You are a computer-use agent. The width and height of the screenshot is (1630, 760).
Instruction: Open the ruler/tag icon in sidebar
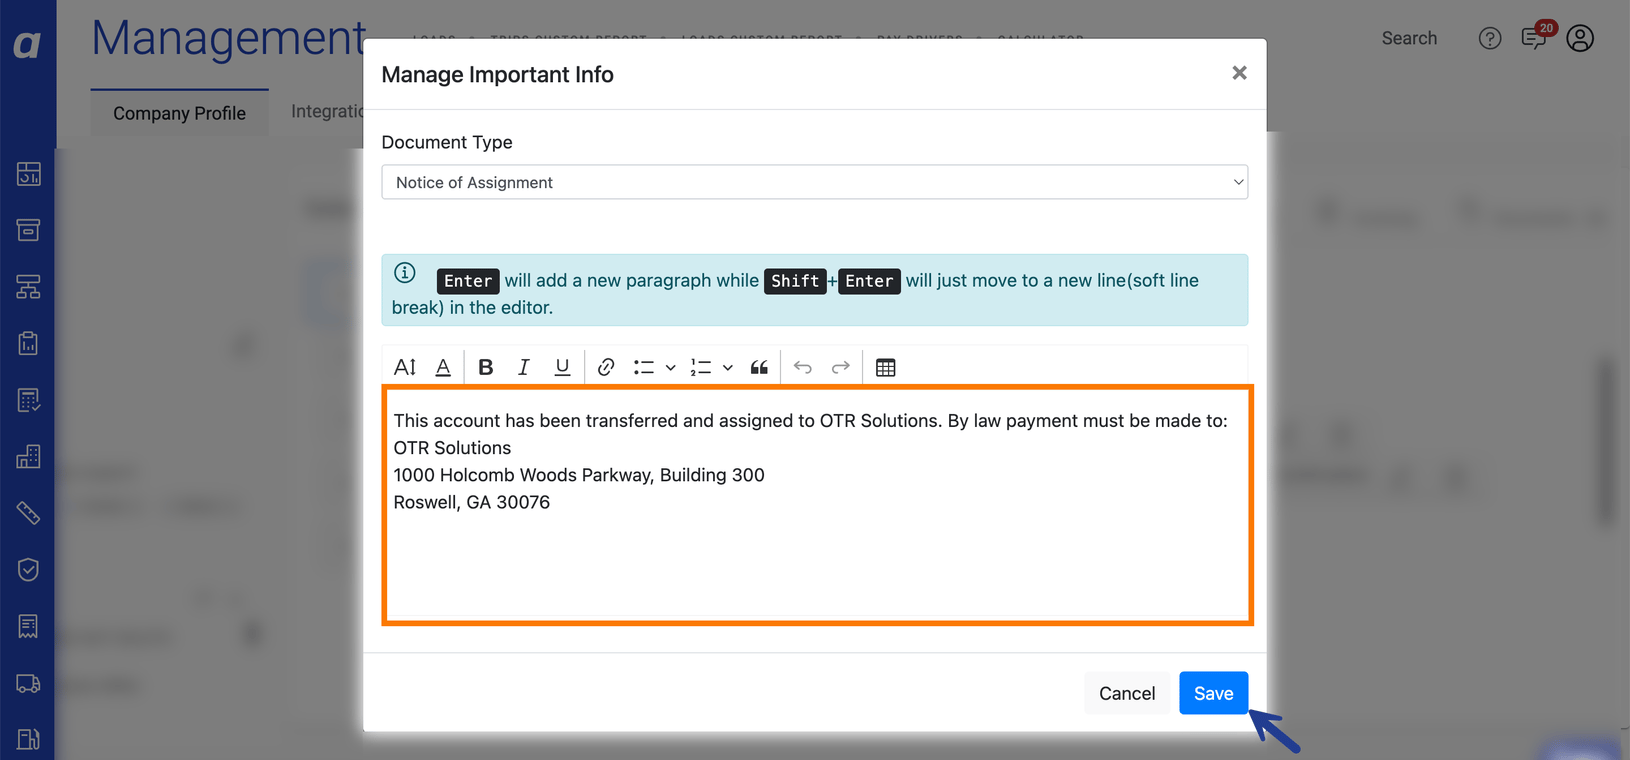pyautogui.click(x=28, y=513)
